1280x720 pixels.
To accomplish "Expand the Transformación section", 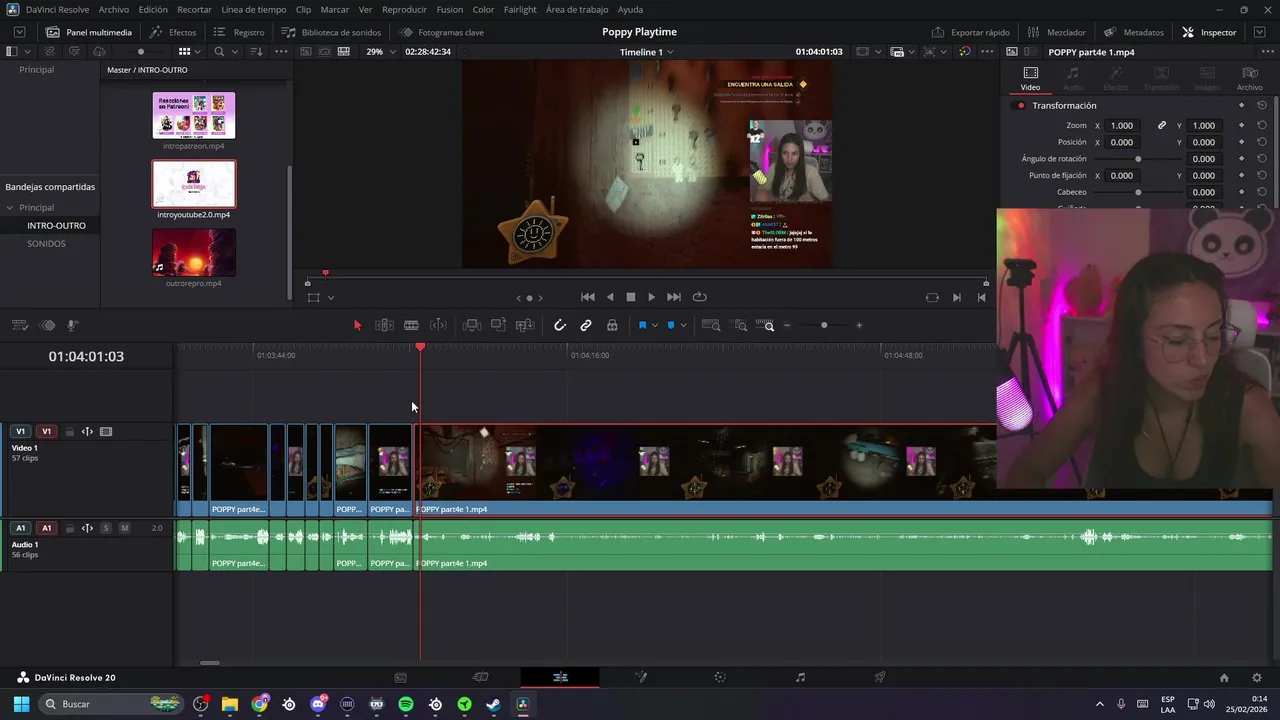I will point(1064,105).
